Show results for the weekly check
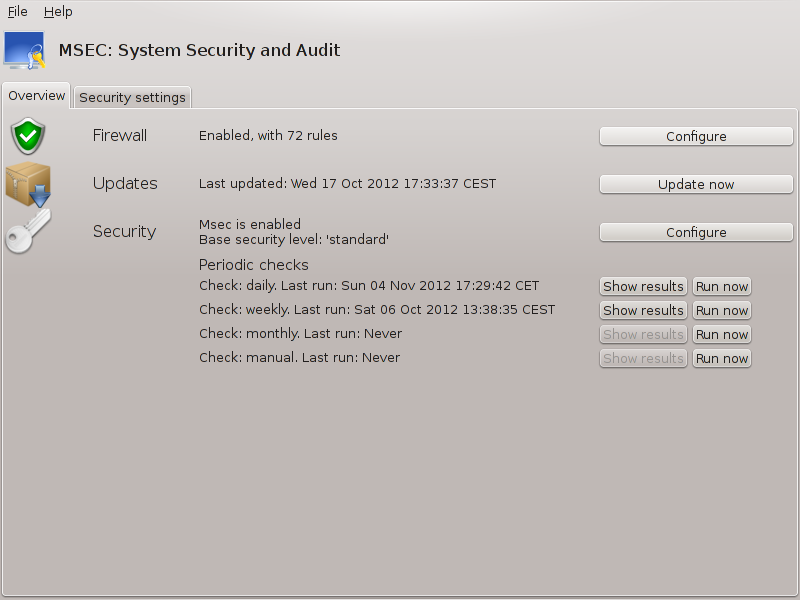Image resolution: width=800 pixels, height=600 pixels. point(643,310)
